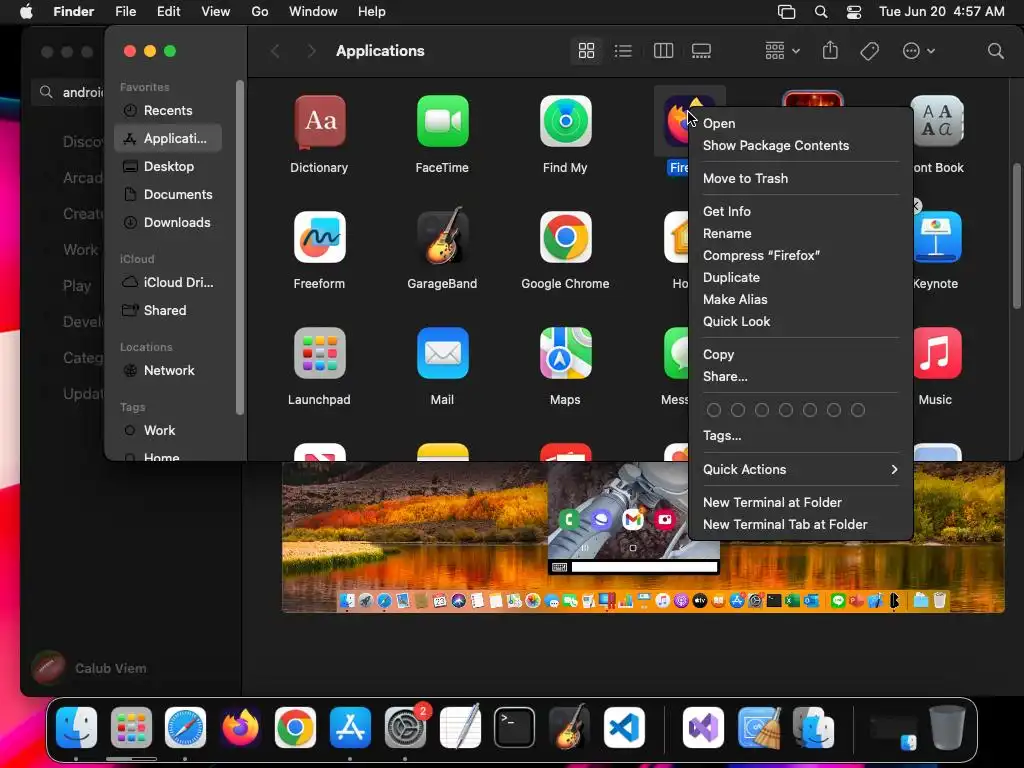The height and width of the screenshot is (768, 1024).
Task: Open System Settings from the Dock
Action: coord(405,727)
